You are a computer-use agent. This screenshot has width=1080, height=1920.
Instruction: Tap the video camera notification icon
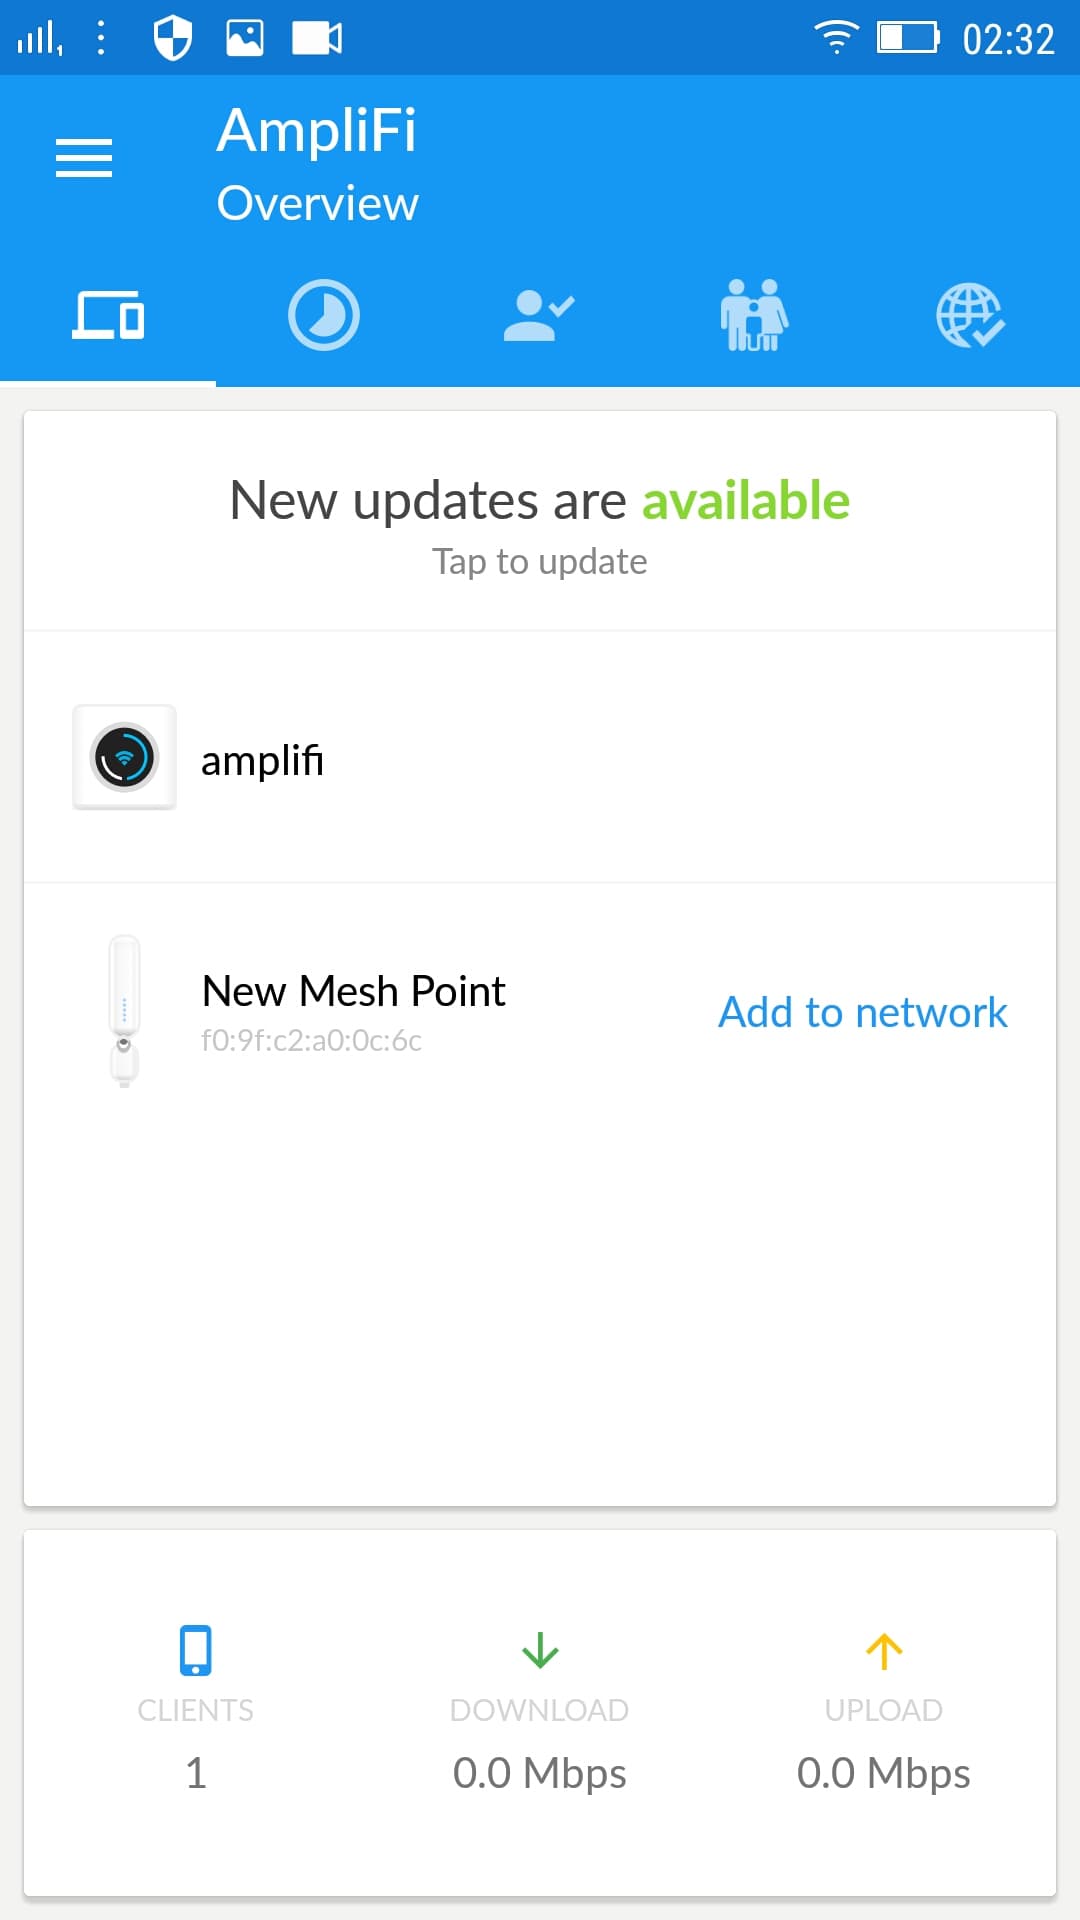pos(317,38)
